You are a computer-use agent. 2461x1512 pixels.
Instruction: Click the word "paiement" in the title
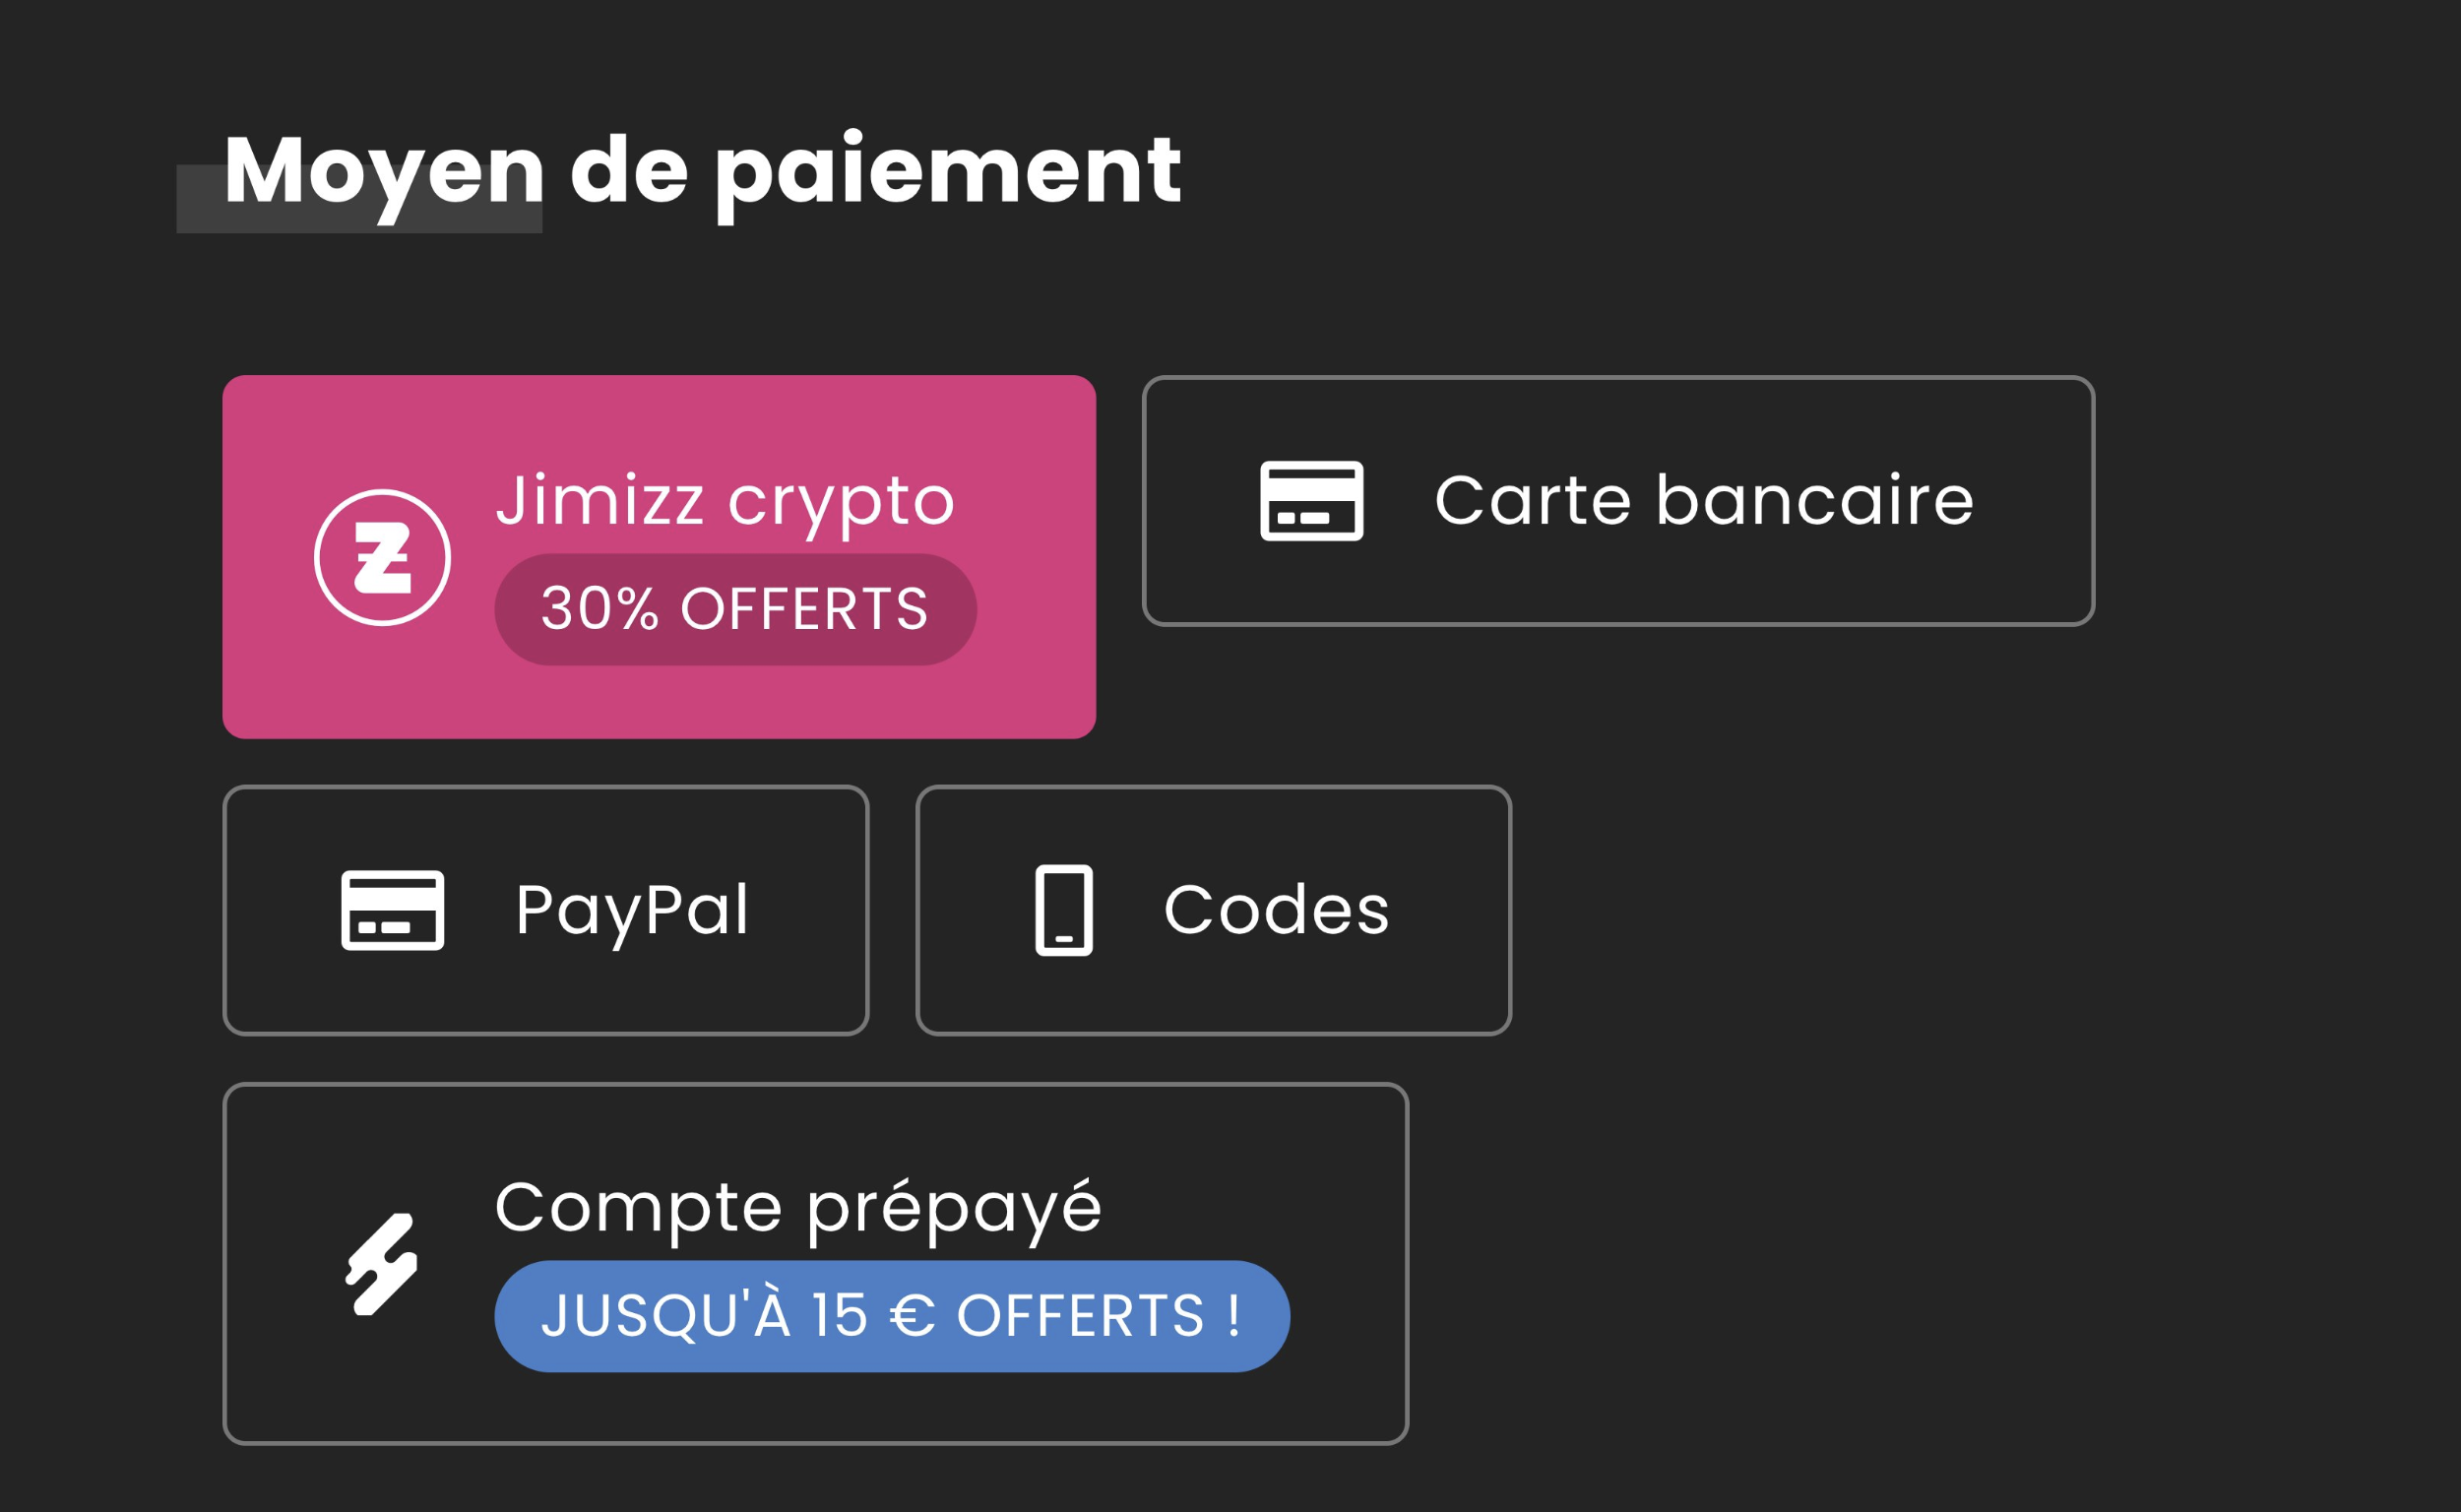(948, 172)
